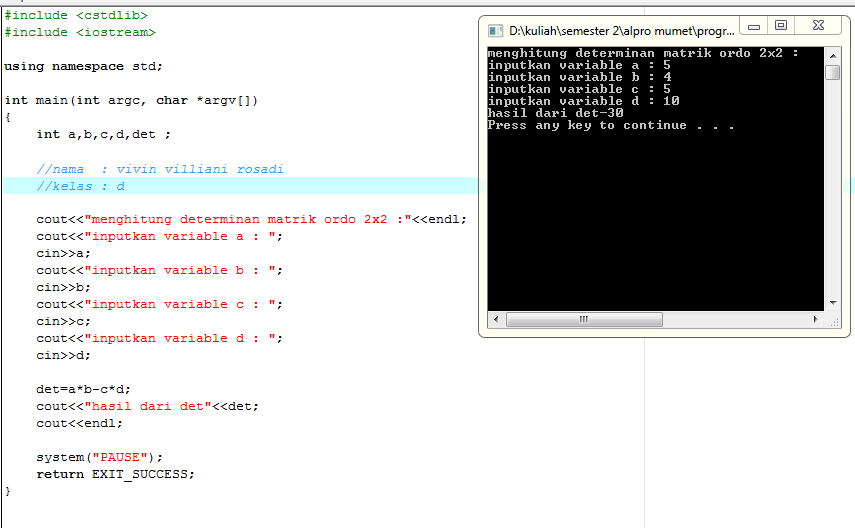The width and height of the screenshot is (855, 528).
Task: Click the console horizontal scrollbar left arrow
Action: point(496,320)
